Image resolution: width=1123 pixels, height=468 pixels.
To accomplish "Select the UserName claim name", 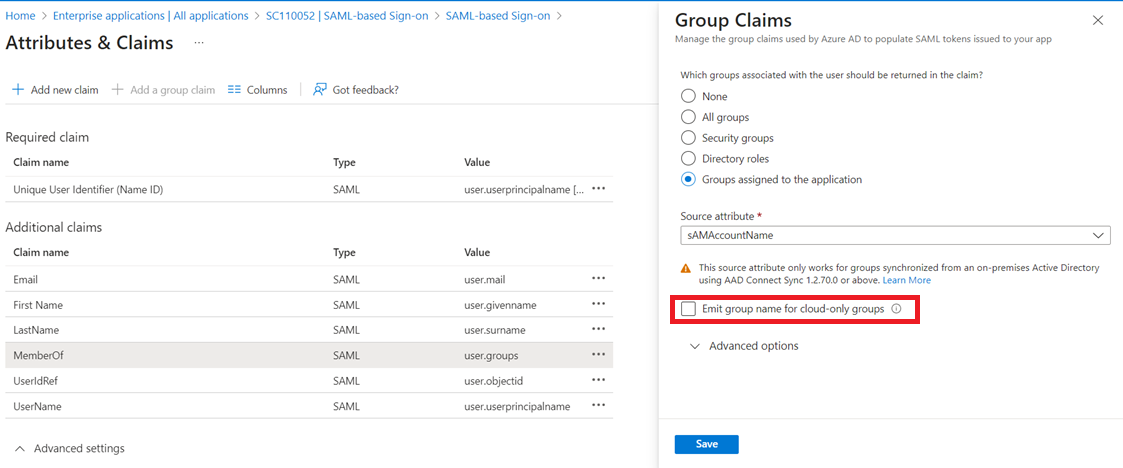I will coord(37,406).
